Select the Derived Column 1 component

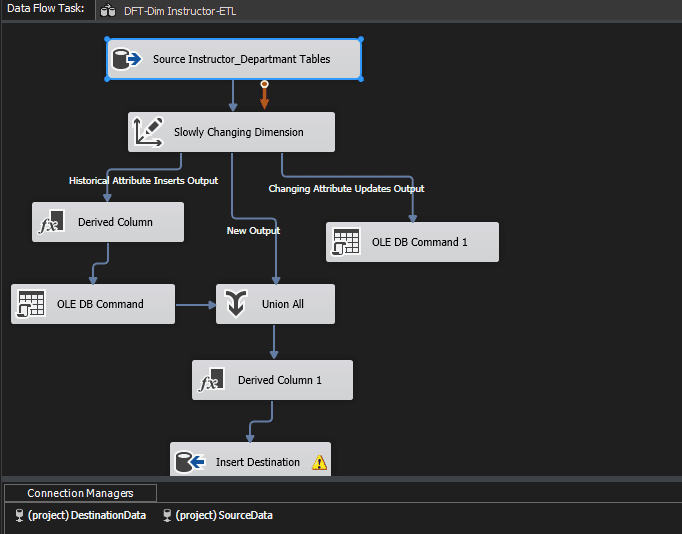click(272, 380)
